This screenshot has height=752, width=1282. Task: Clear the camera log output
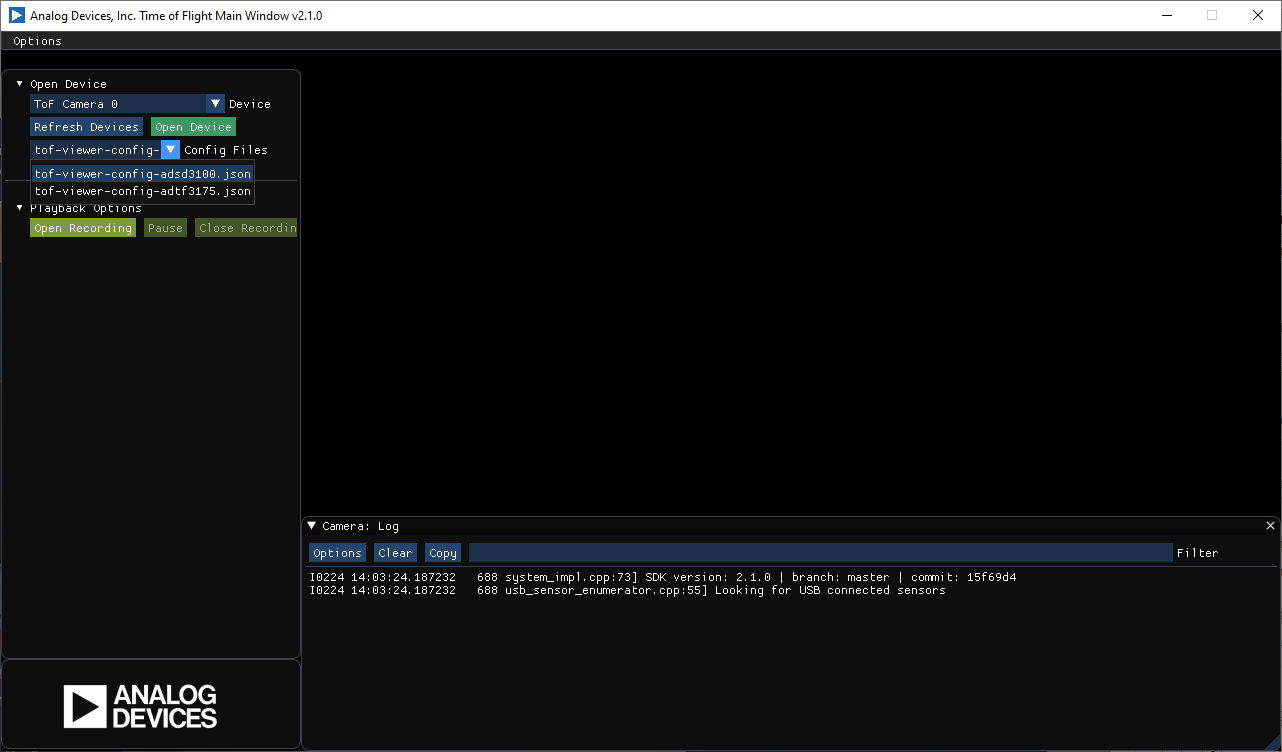[x=395, y=553]
